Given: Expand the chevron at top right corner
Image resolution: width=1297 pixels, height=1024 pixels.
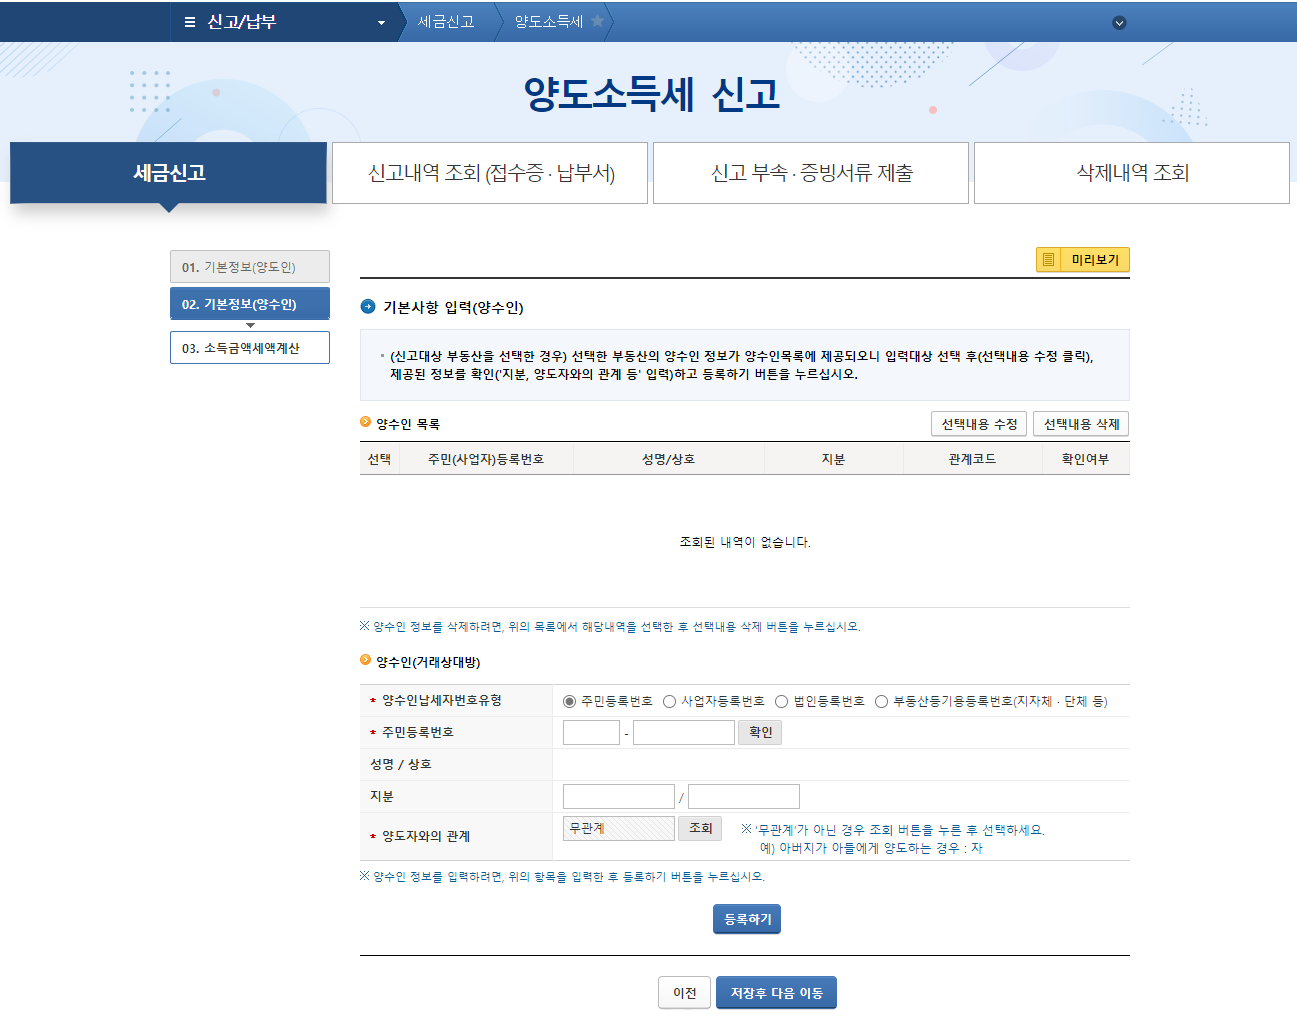Looking at the screenshot, I should coord(1119,21).
